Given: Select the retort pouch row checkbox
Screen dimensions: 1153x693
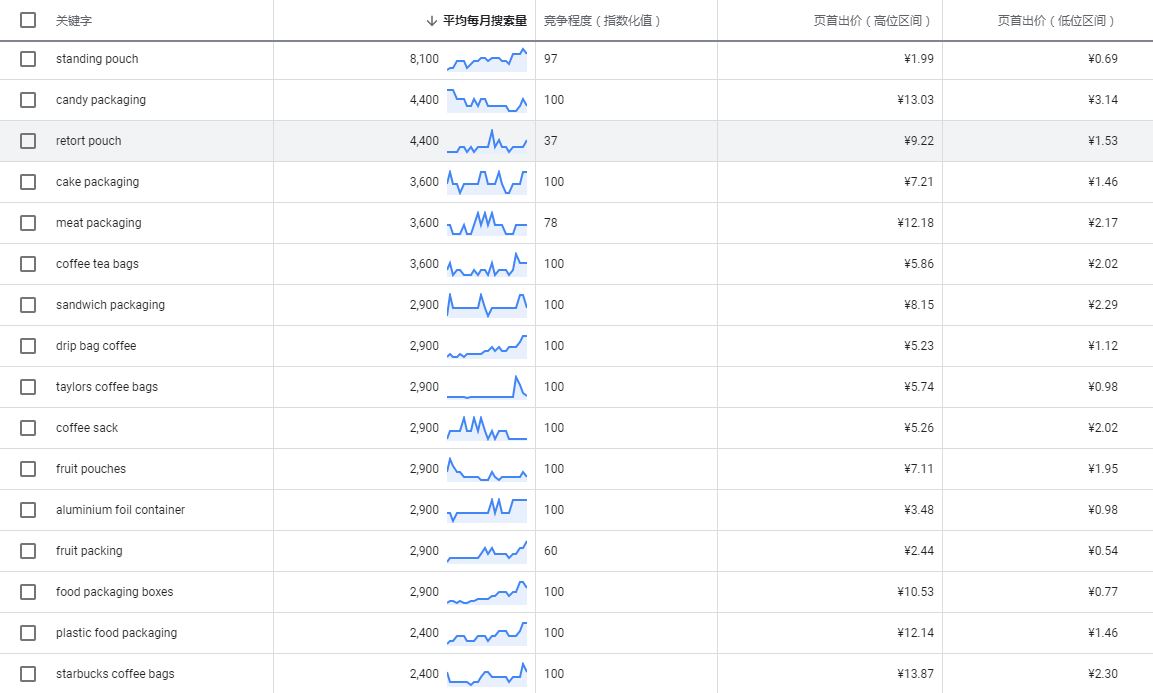Looking at the screenshot, I should tap(28, 141).
